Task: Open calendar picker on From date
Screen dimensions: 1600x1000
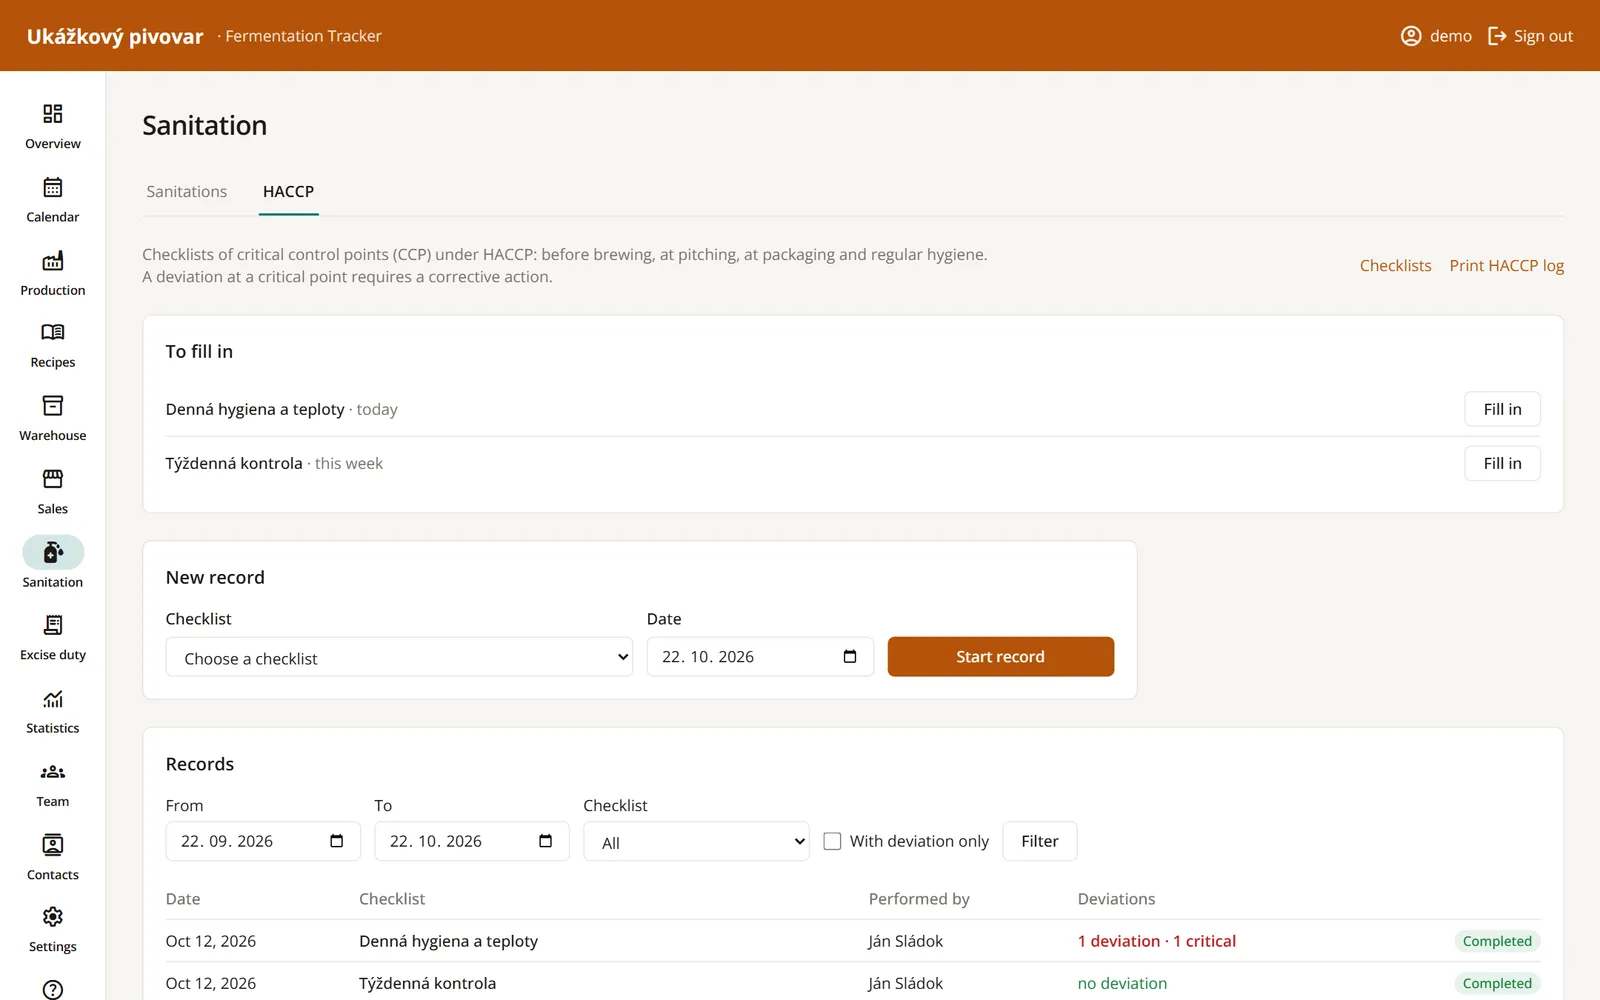Action: point(337,841)
